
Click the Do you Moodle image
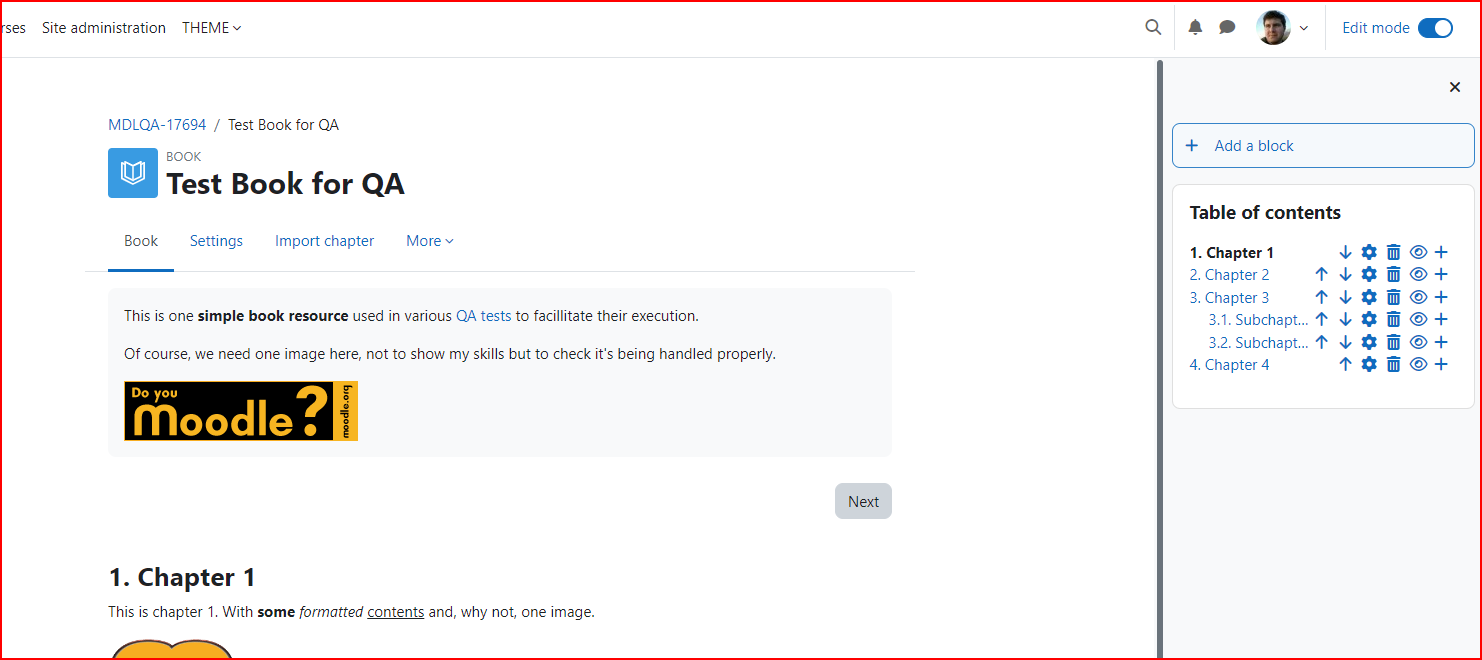(x=241, y=411)
